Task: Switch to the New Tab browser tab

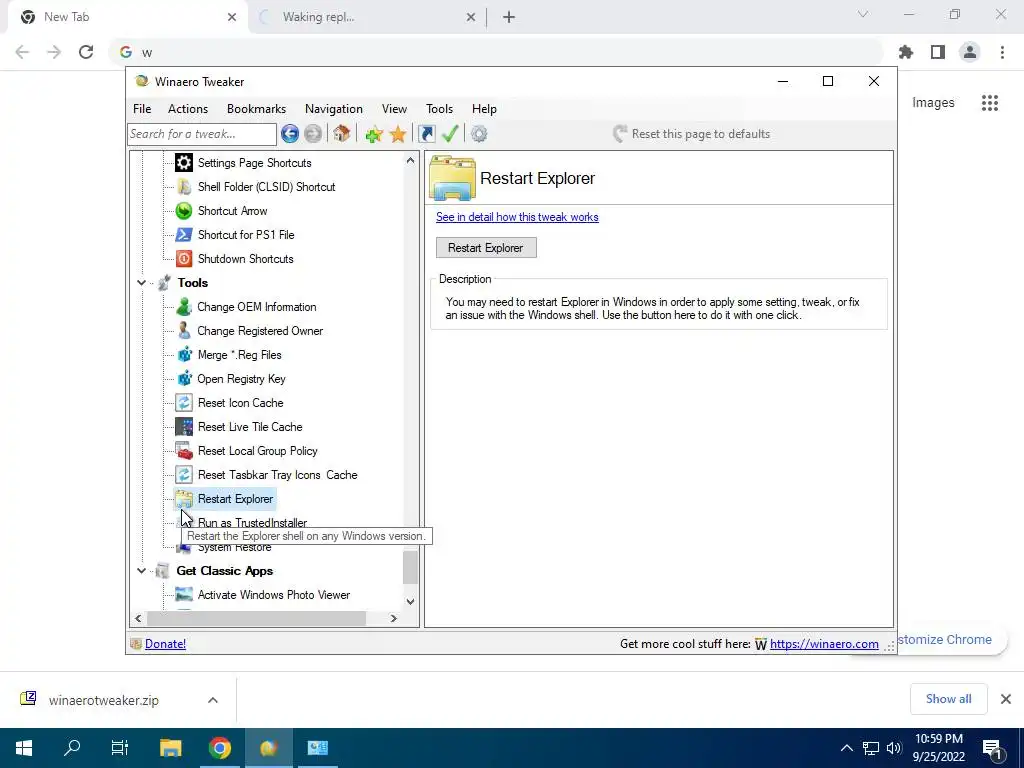Action: (x=128, y=17)
